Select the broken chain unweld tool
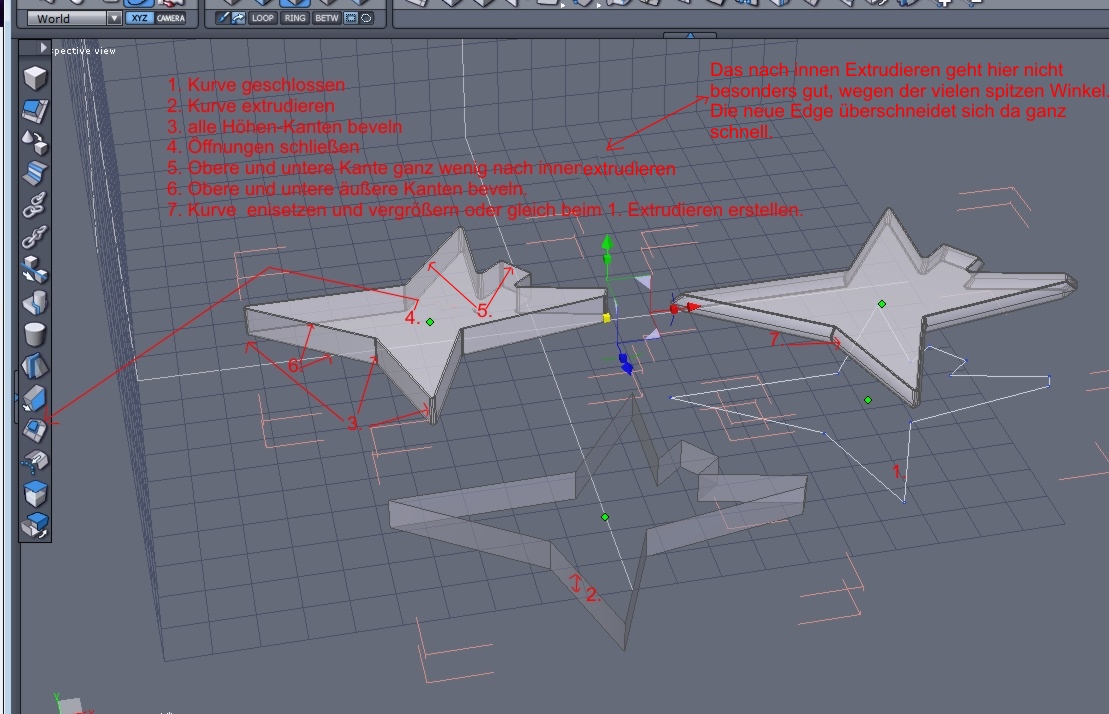 click(x=35, y=237)
